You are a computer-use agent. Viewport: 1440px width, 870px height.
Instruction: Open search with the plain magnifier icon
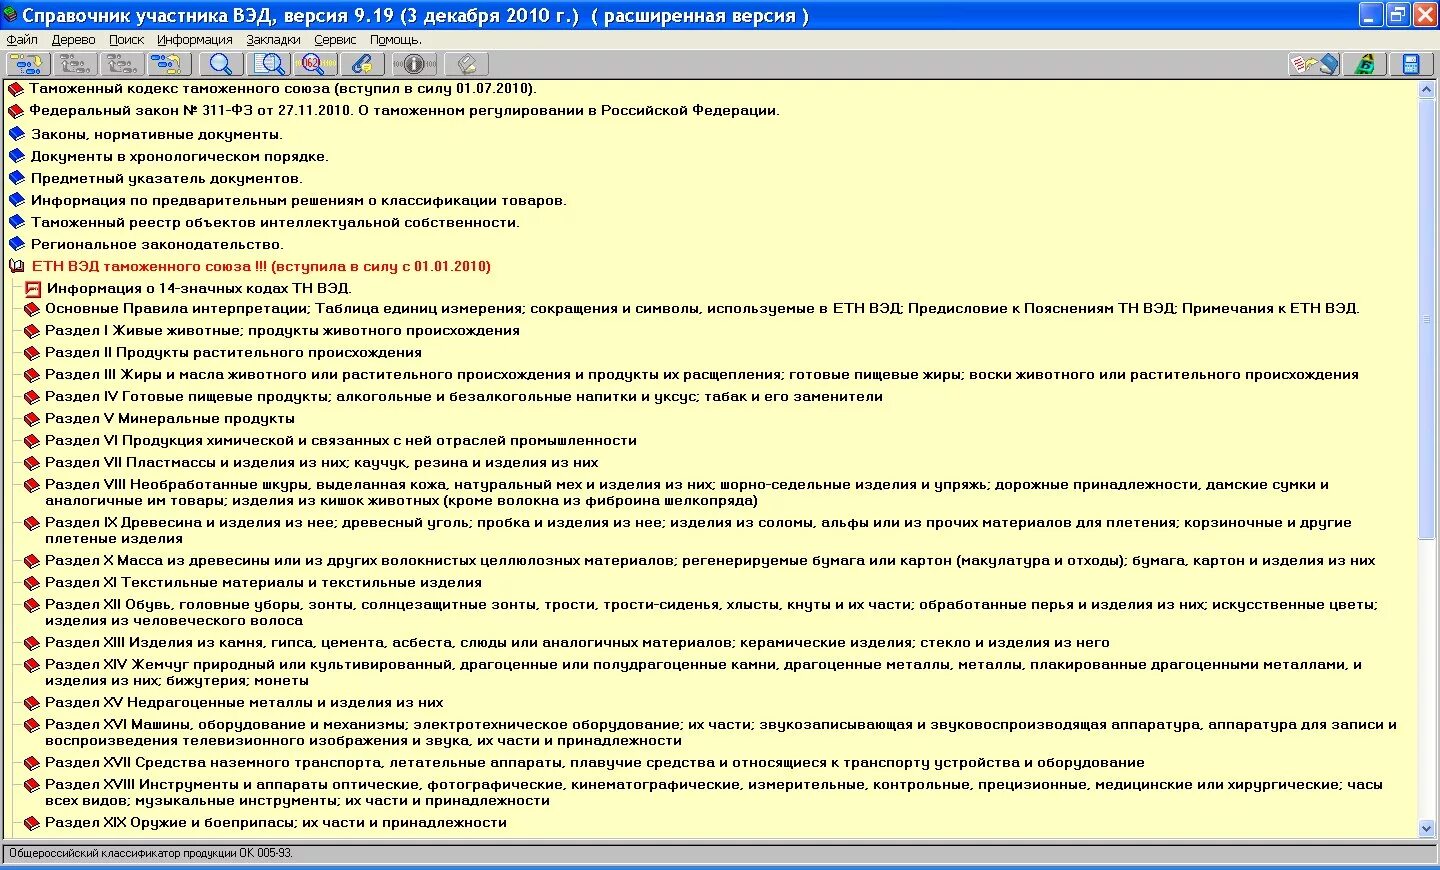point(221,64)
